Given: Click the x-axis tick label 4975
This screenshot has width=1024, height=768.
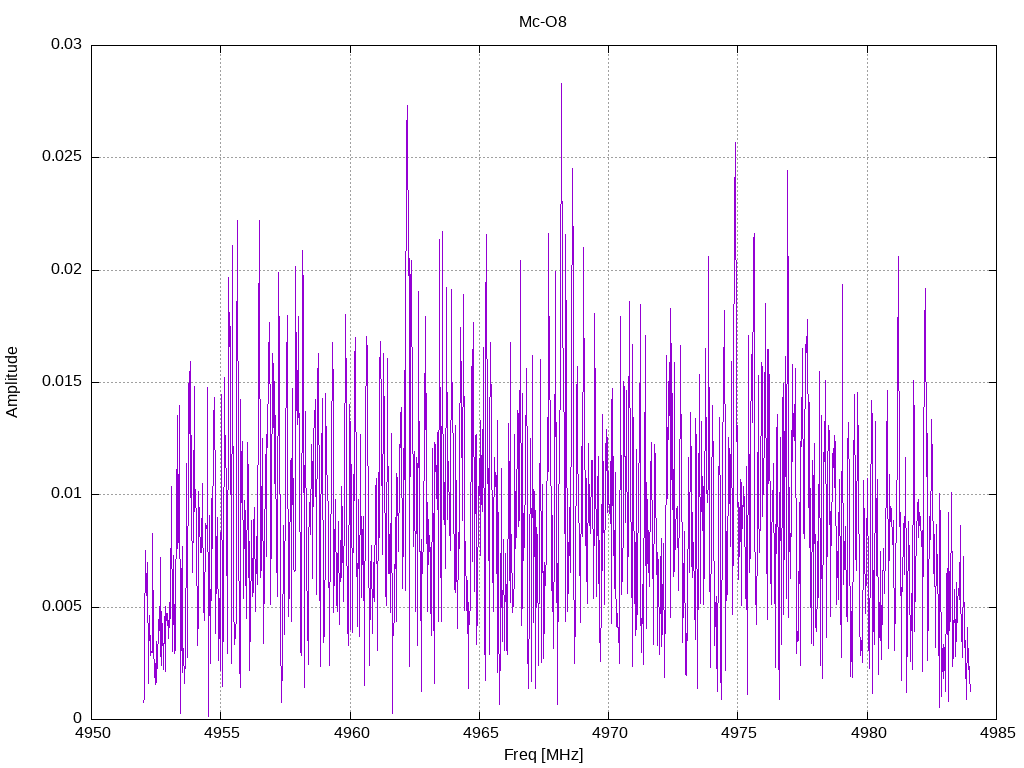Looking at the screenshot, I should pos(739,733).
